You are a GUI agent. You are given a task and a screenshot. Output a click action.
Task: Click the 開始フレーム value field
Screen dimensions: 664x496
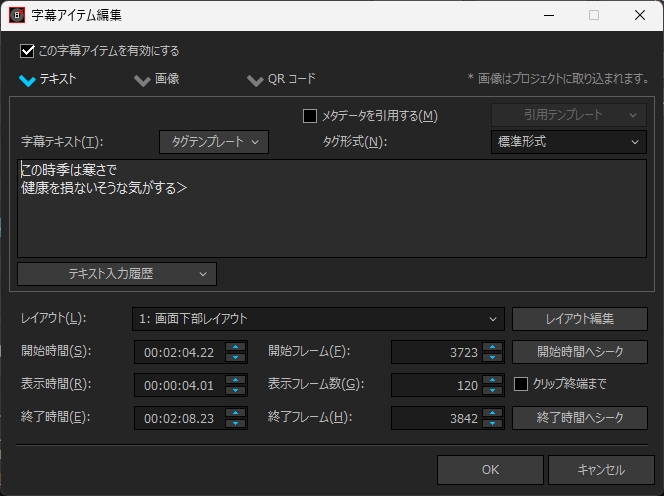coord(436,352)
